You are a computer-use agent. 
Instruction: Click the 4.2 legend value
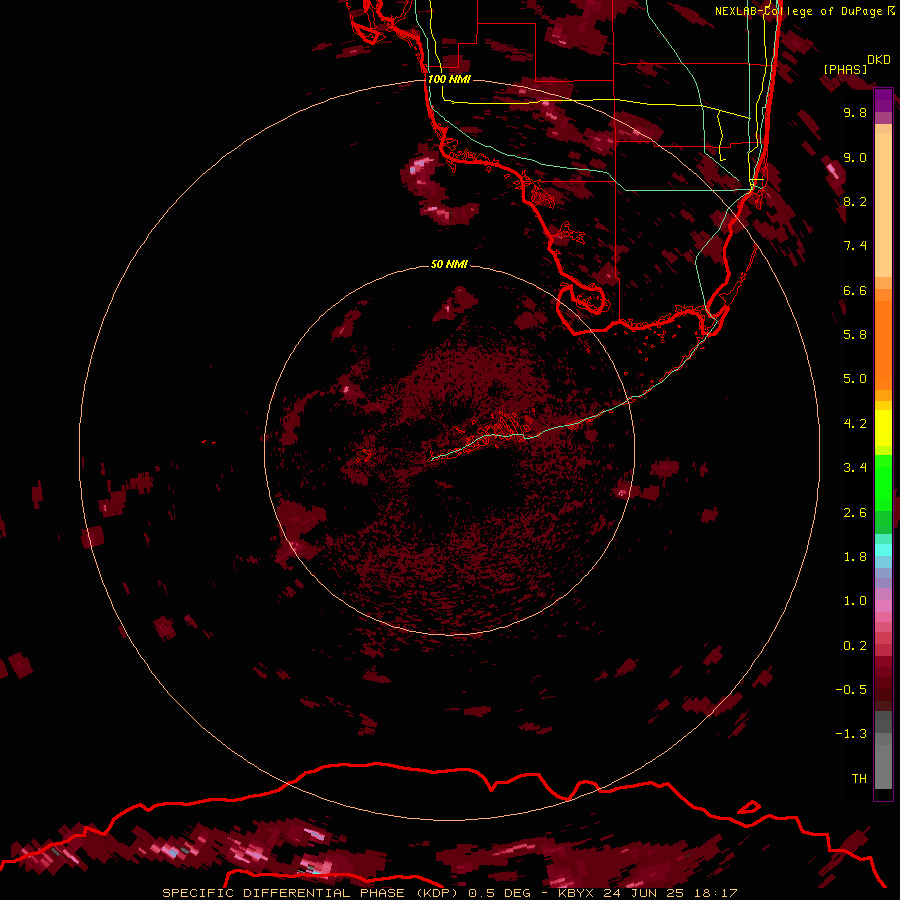pyautogui.click(x=855, y=424)
